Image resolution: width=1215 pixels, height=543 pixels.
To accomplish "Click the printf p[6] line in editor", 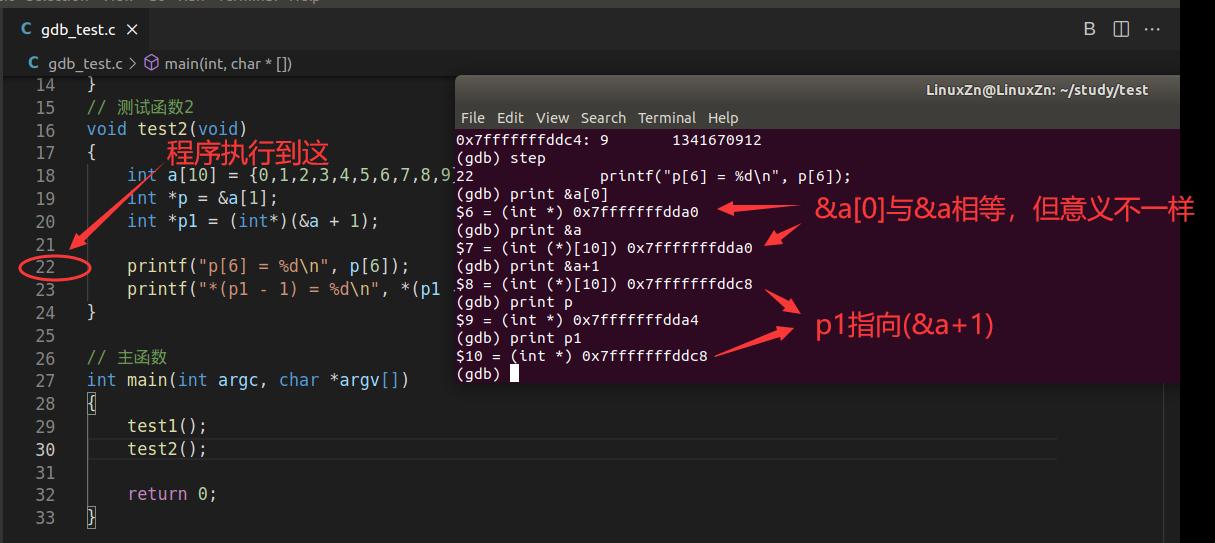I will click(x=269, y=266).
